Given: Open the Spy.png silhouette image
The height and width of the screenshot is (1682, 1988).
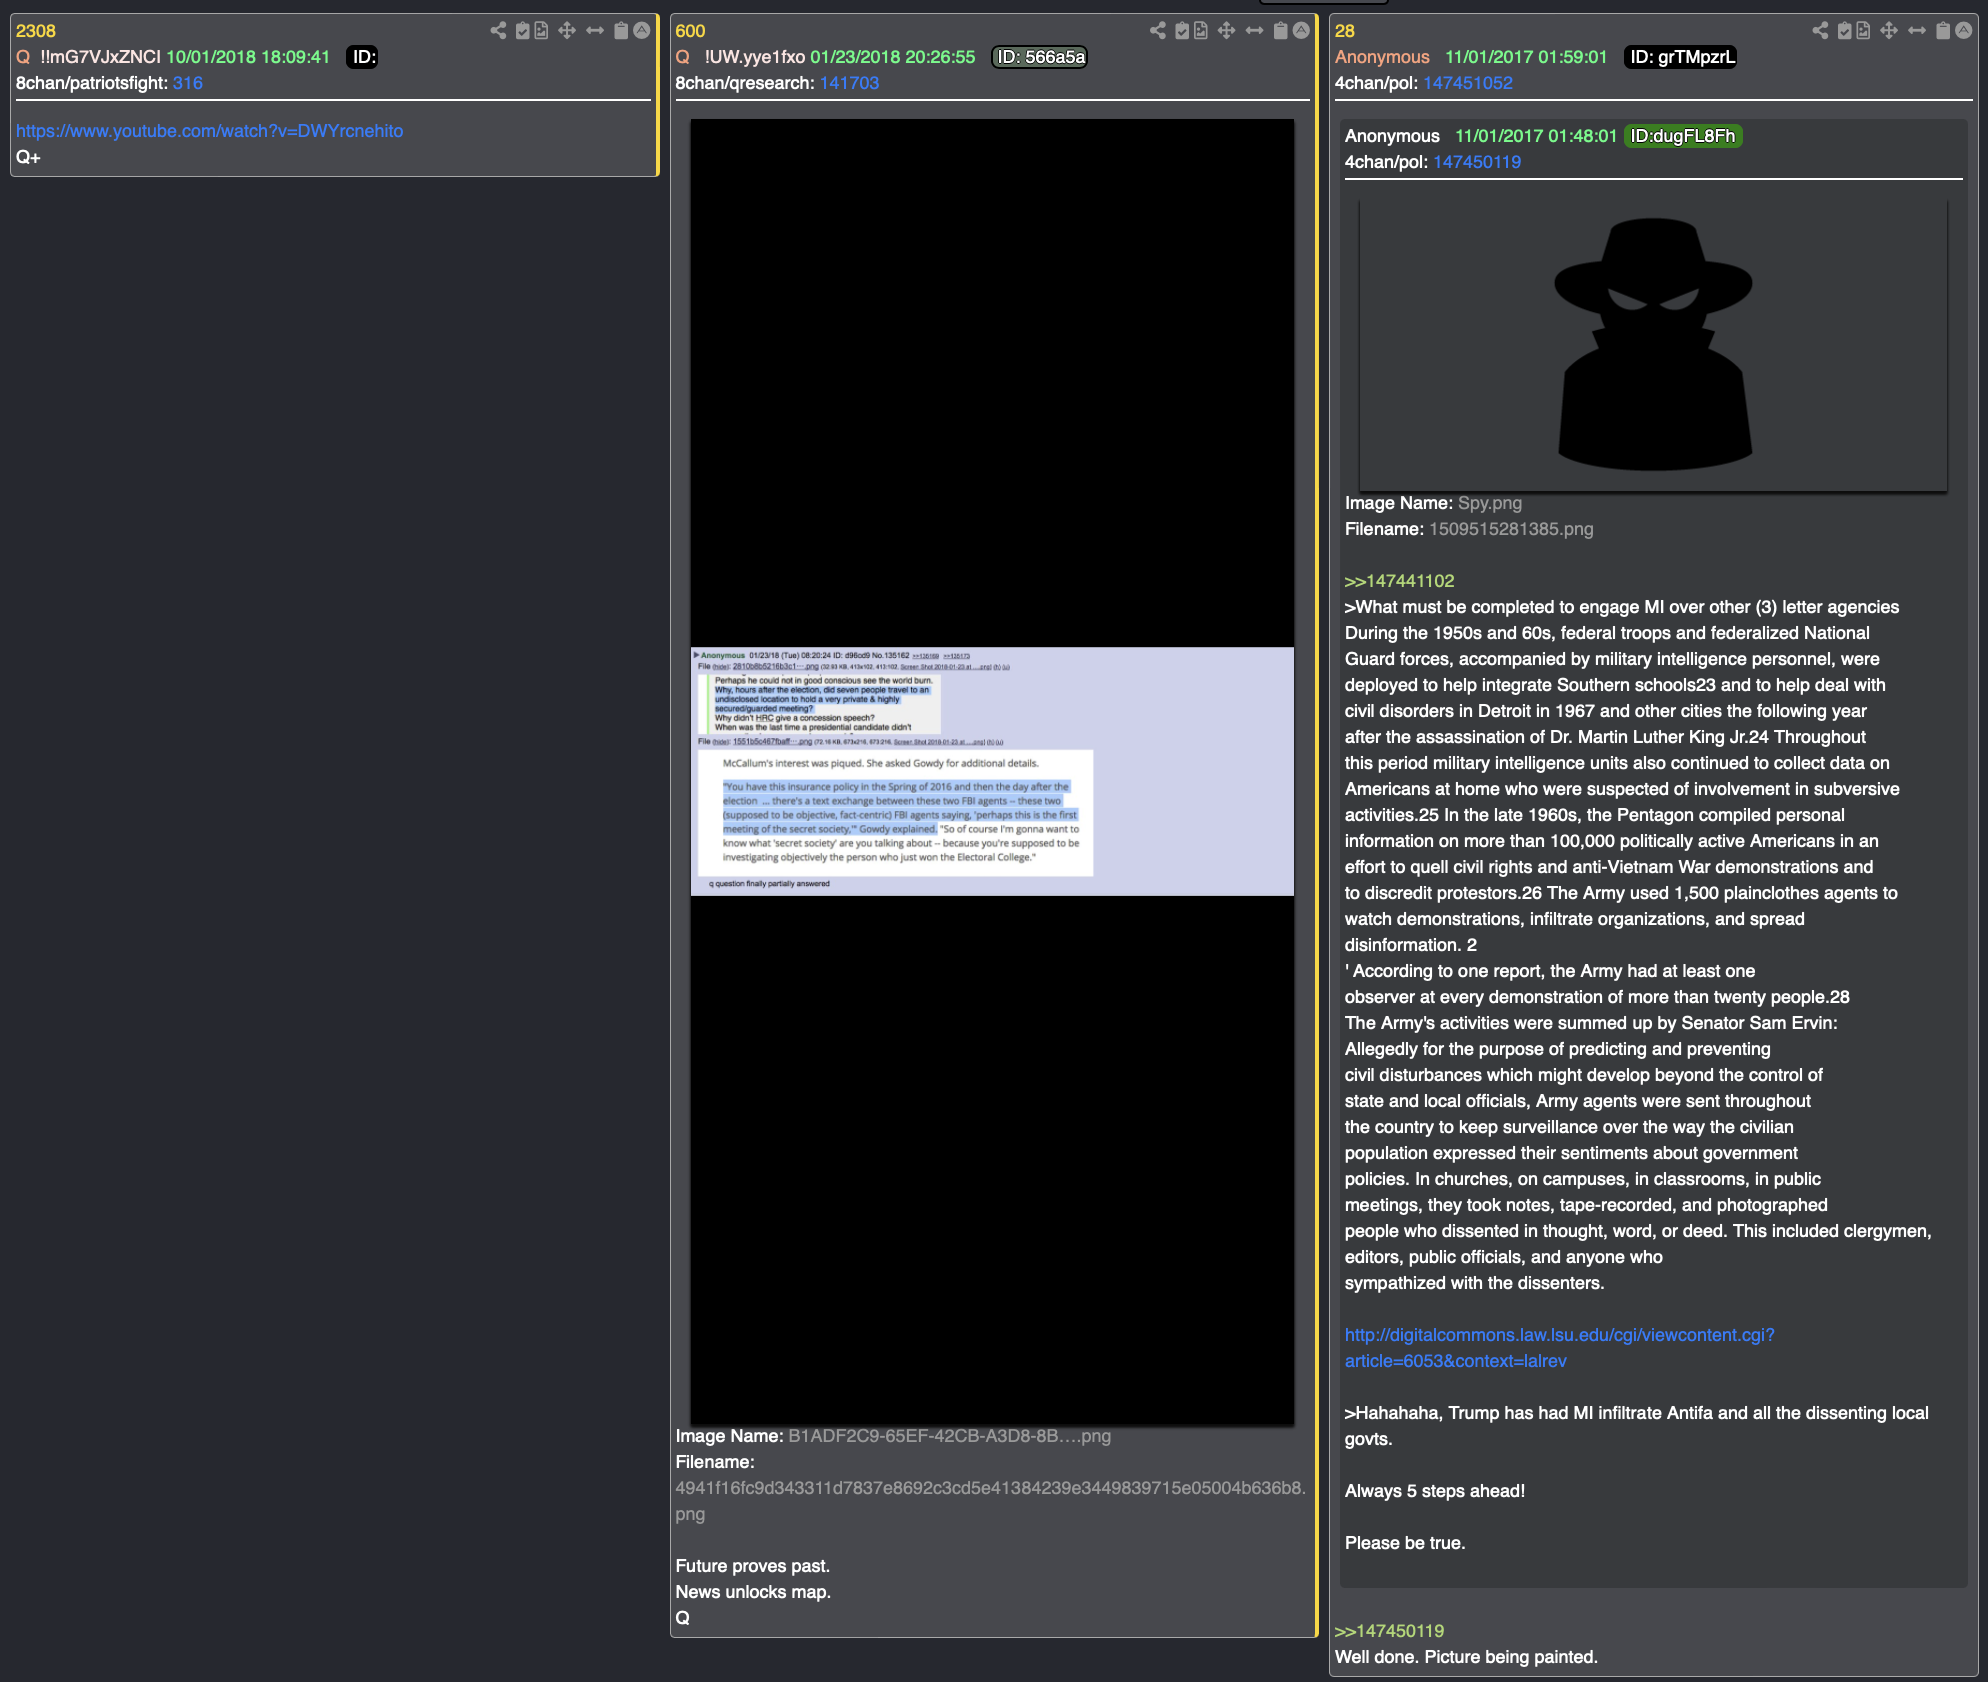Looking at the screenshot, I should pos(1653,344).
